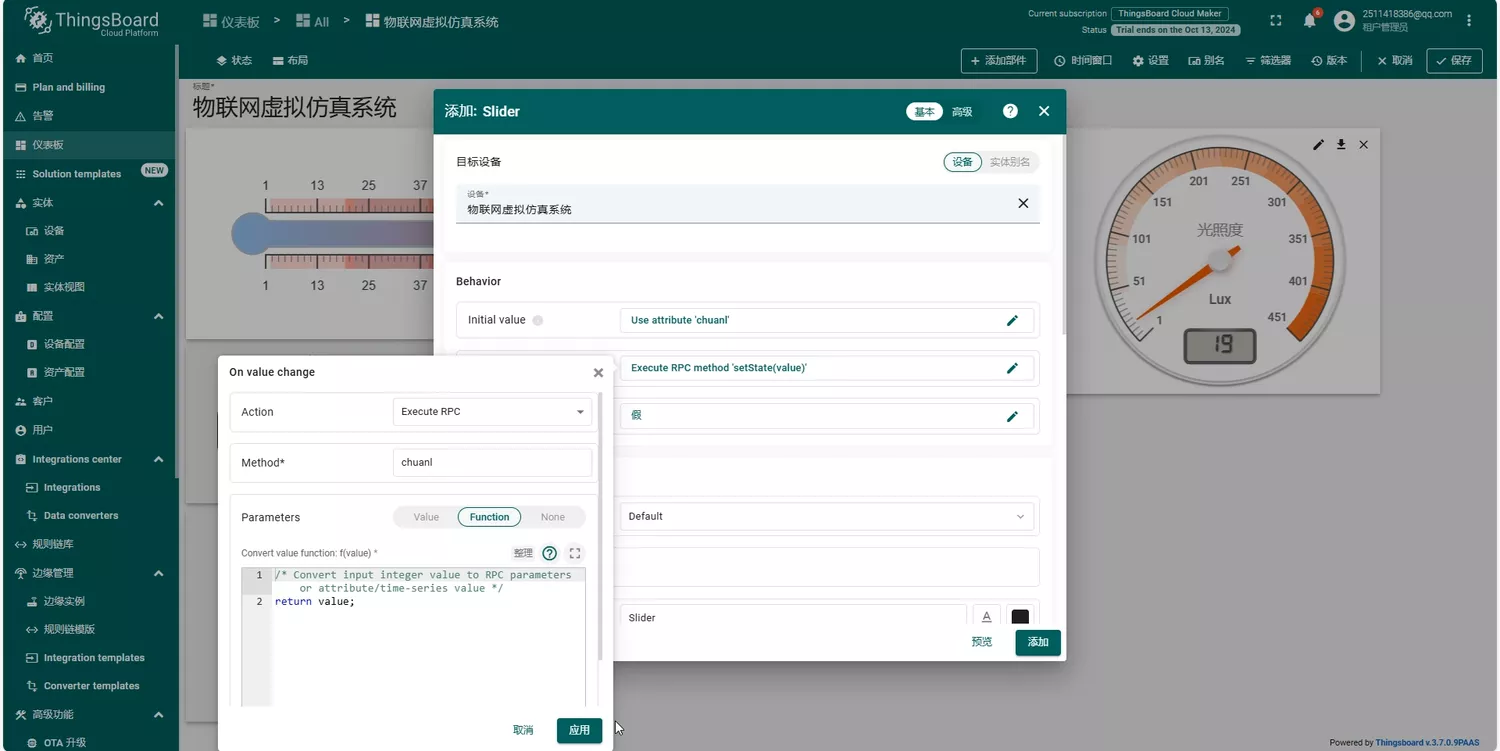Open the convert function help icon
The image size is (1500, 751).
tap(549, 553)
